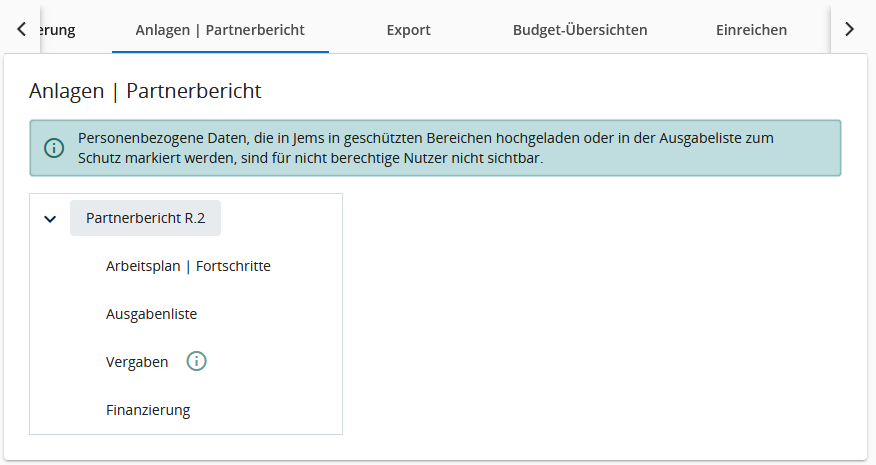
Task: Open the Finanzierung tree entry
Action: point(148,410)
